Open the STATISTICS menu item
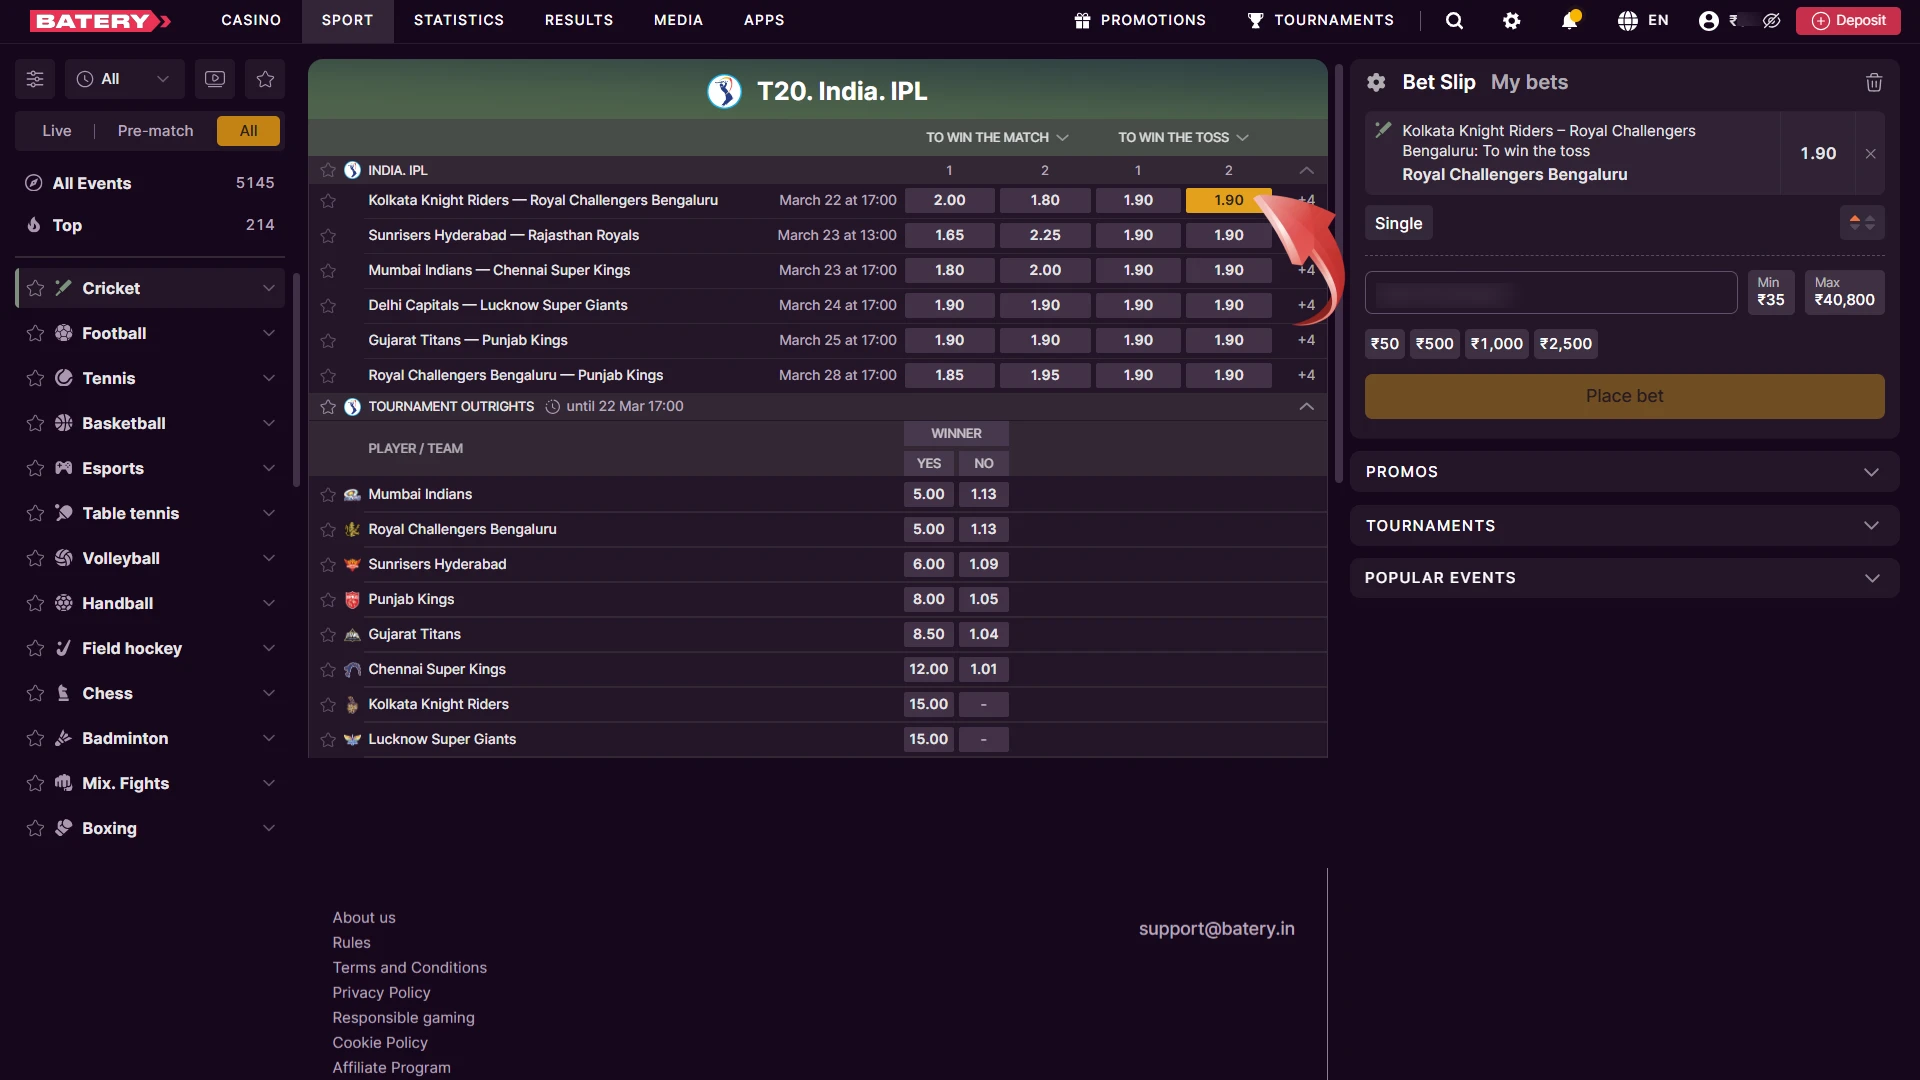1920x1080 pixels. point(459,20)
